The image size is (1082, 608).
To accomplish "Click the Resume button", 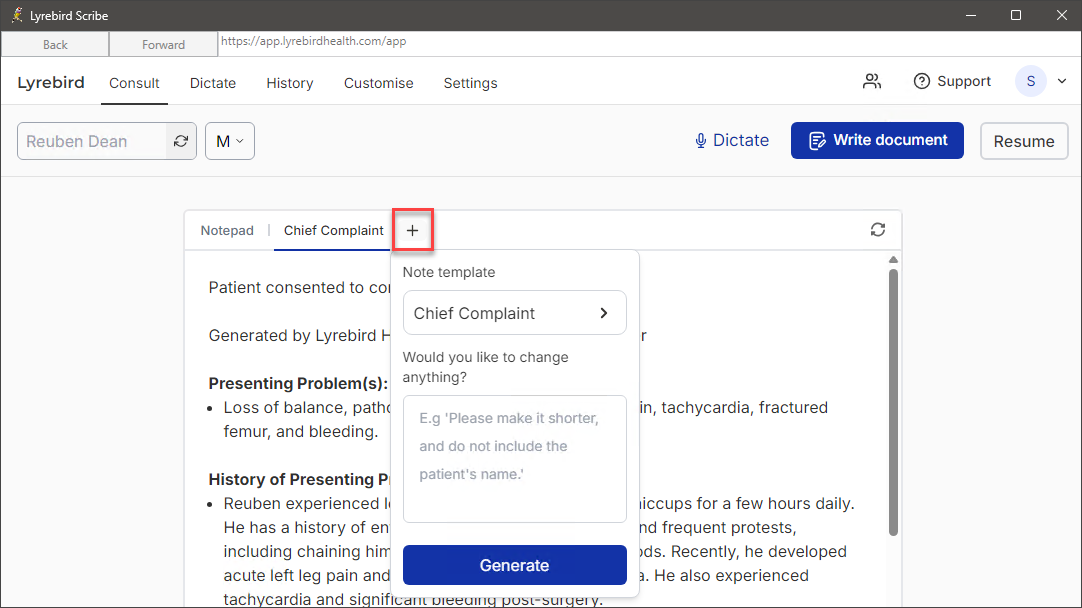I will (1024, 141).
